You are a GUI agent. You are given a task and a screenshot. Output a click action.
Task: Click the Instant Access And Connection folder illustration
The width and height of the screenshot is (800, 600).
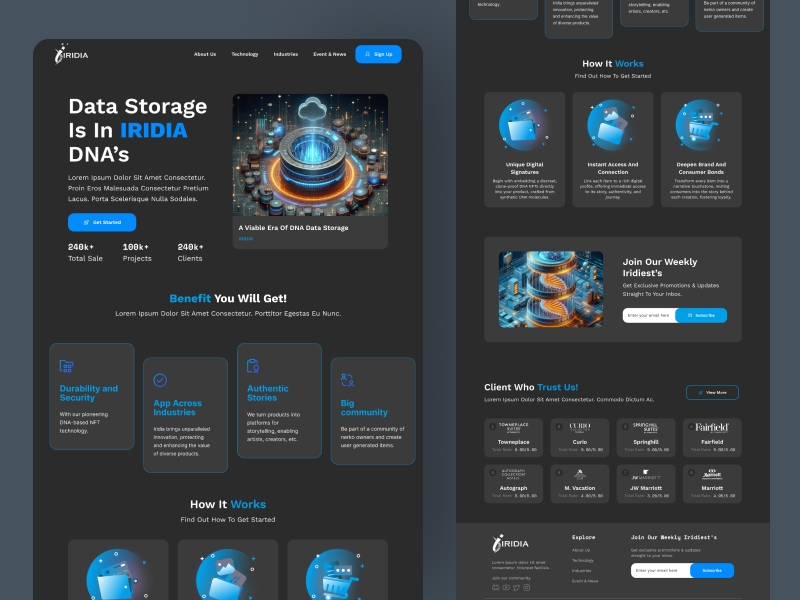pos(613,125)
